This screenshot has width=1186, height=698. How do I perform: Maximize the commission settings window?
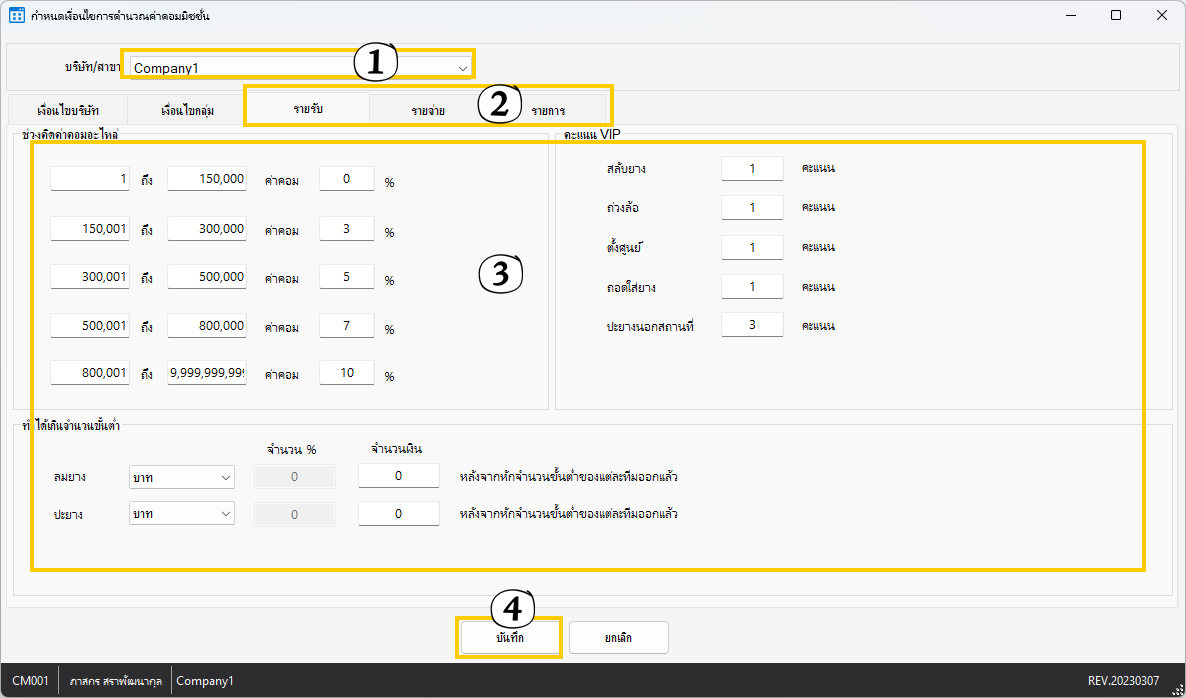(1116, 16)
